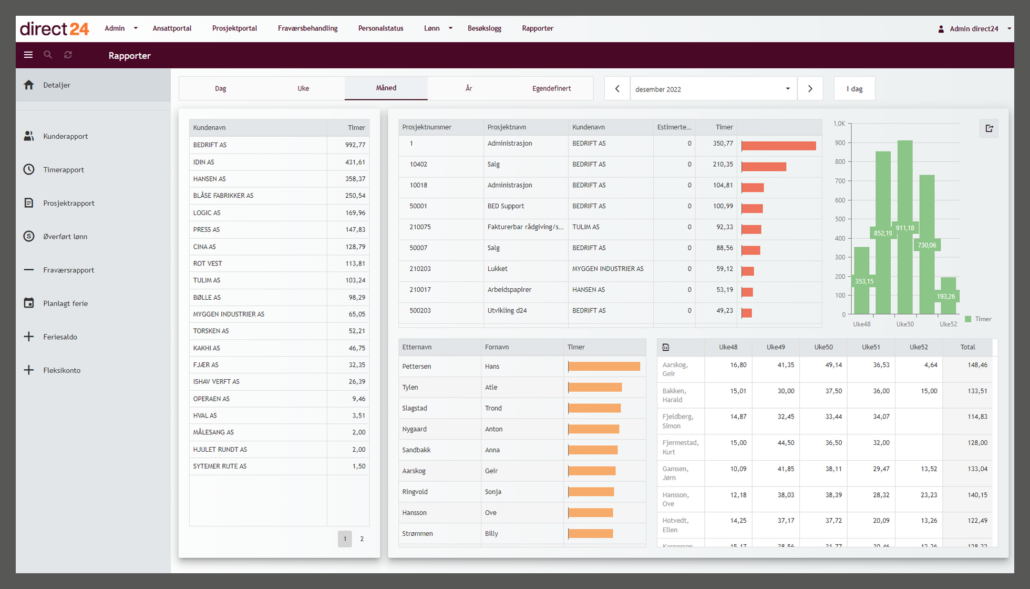
Task: Select Bakken, Harald weekly row
Action: (826, 395)
